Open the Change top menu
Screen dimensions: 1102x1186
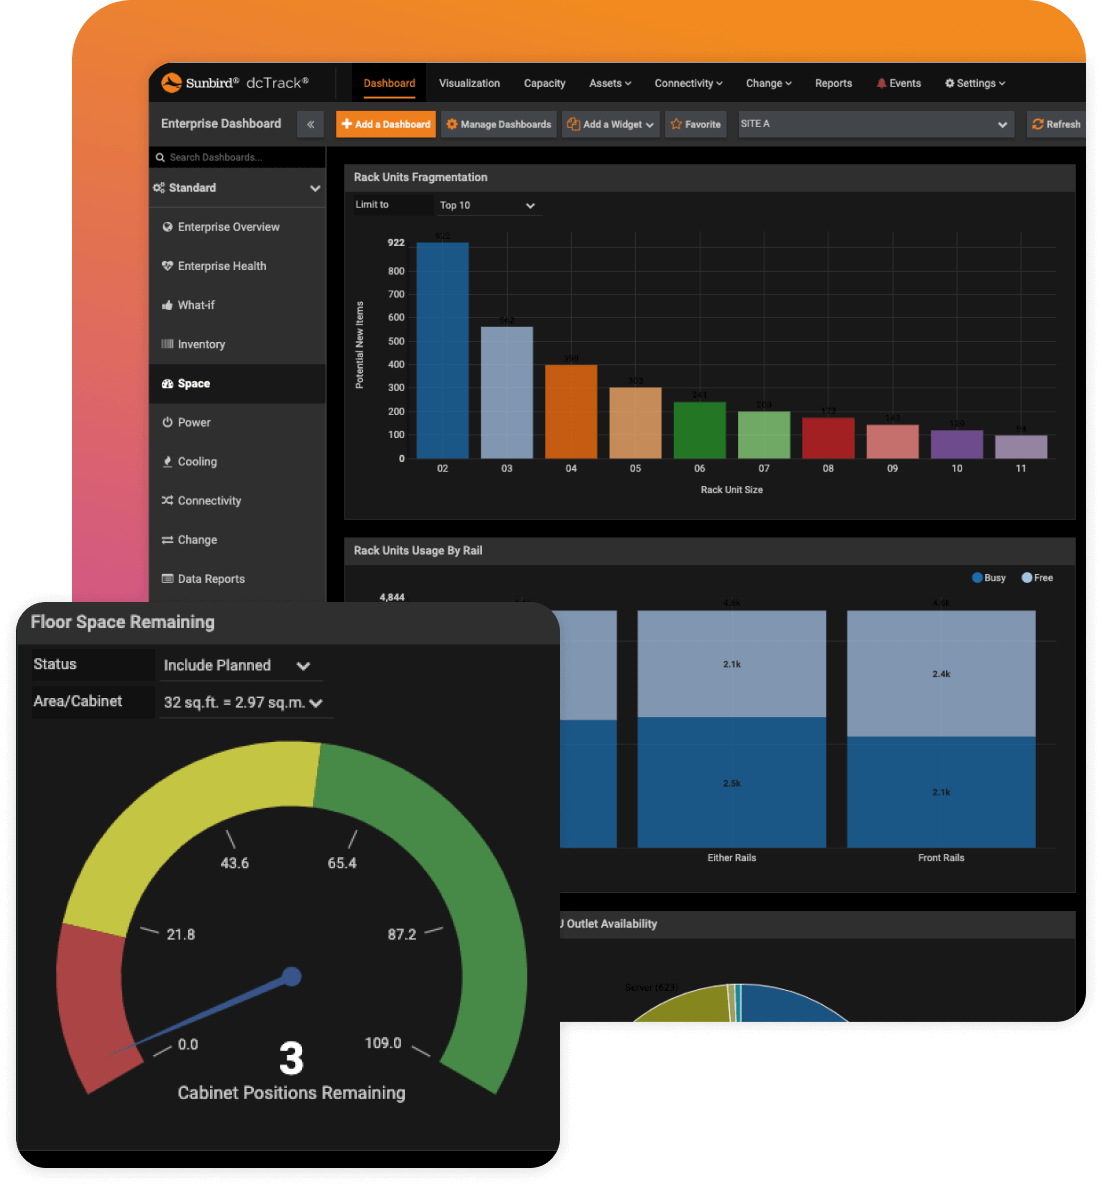click(768, 83)
